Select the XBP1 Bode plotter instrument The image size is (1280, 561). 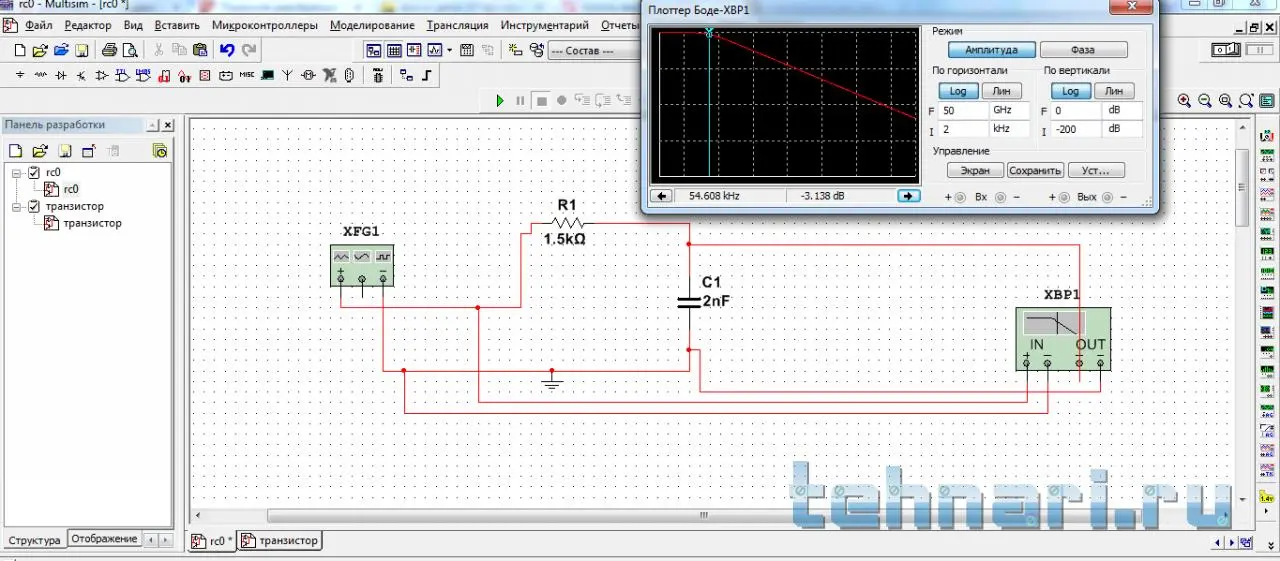pos(1062,339)
